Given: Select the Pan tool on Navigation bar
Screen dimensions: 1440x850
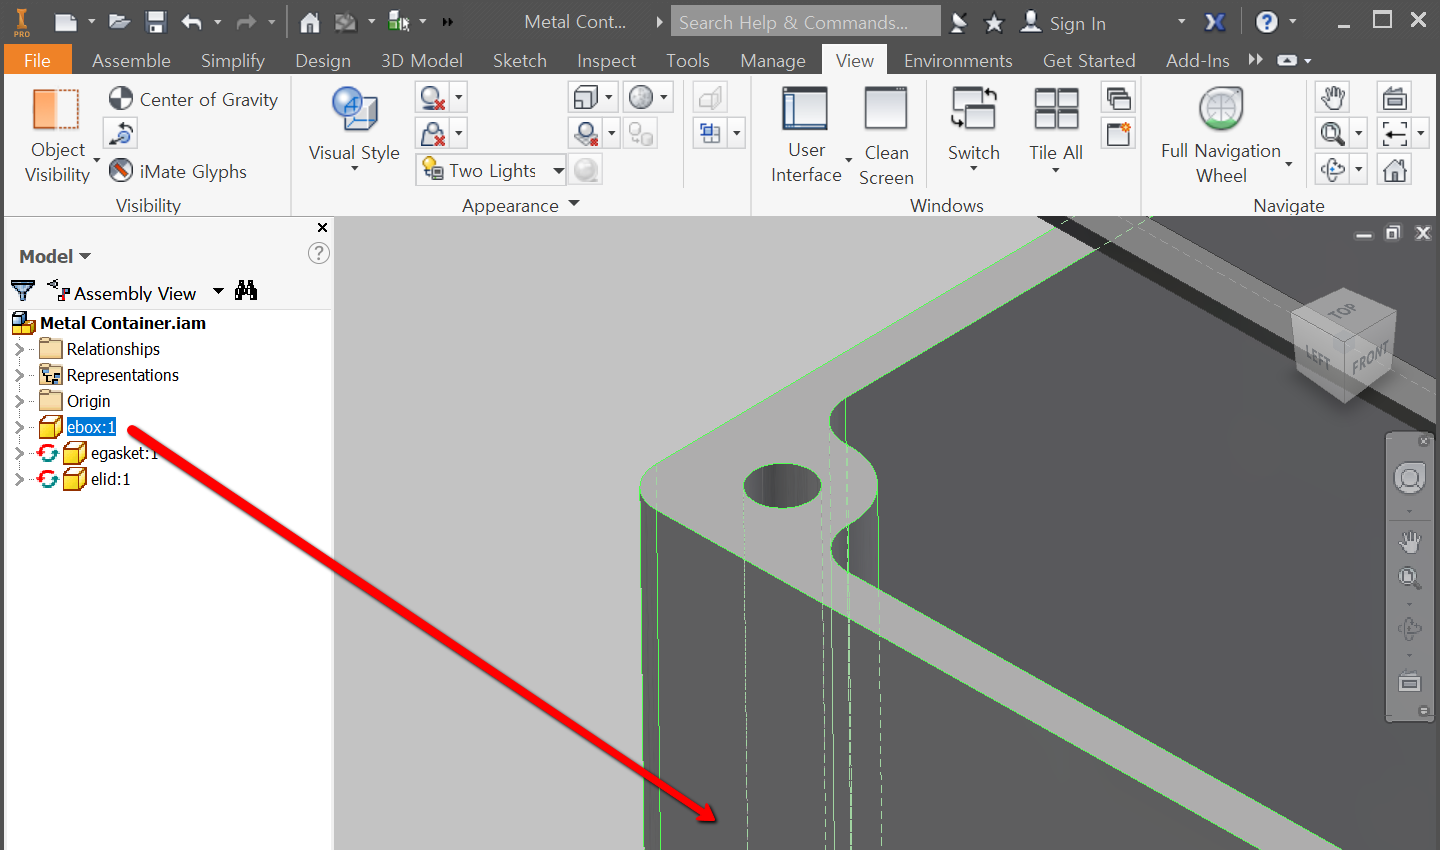Looking at the screenshot, I should point(1410,541).
